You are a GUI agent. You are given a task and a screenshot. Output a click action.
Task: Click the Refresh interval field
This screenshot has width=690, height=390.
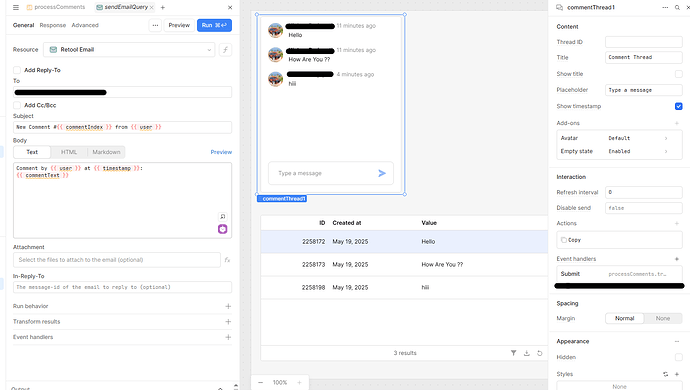pyautogui.click(x=644, y=192)
